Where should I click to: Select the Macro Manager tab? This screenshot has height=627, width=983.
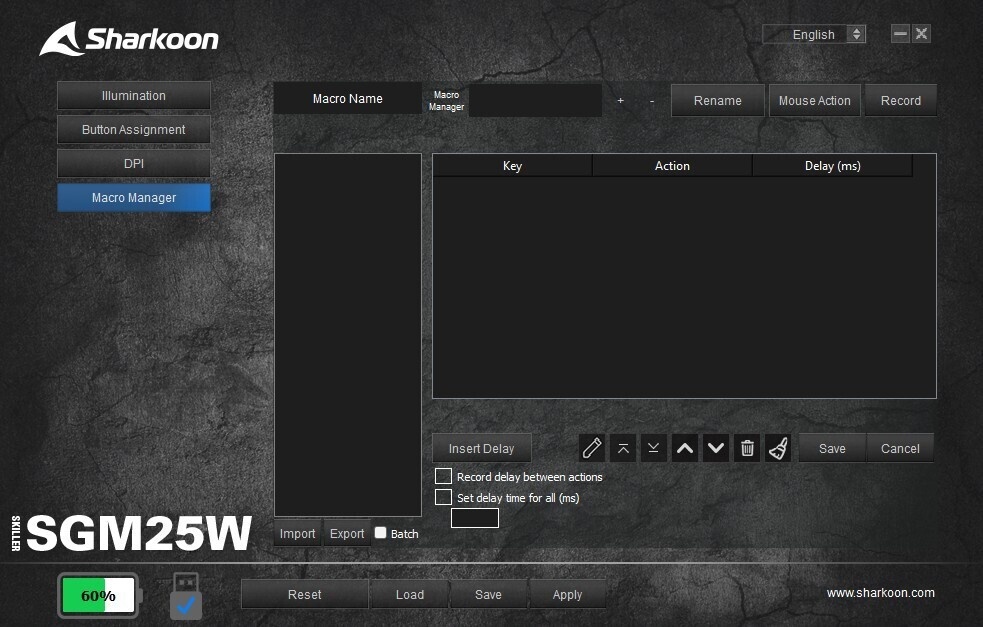[134, 198]
